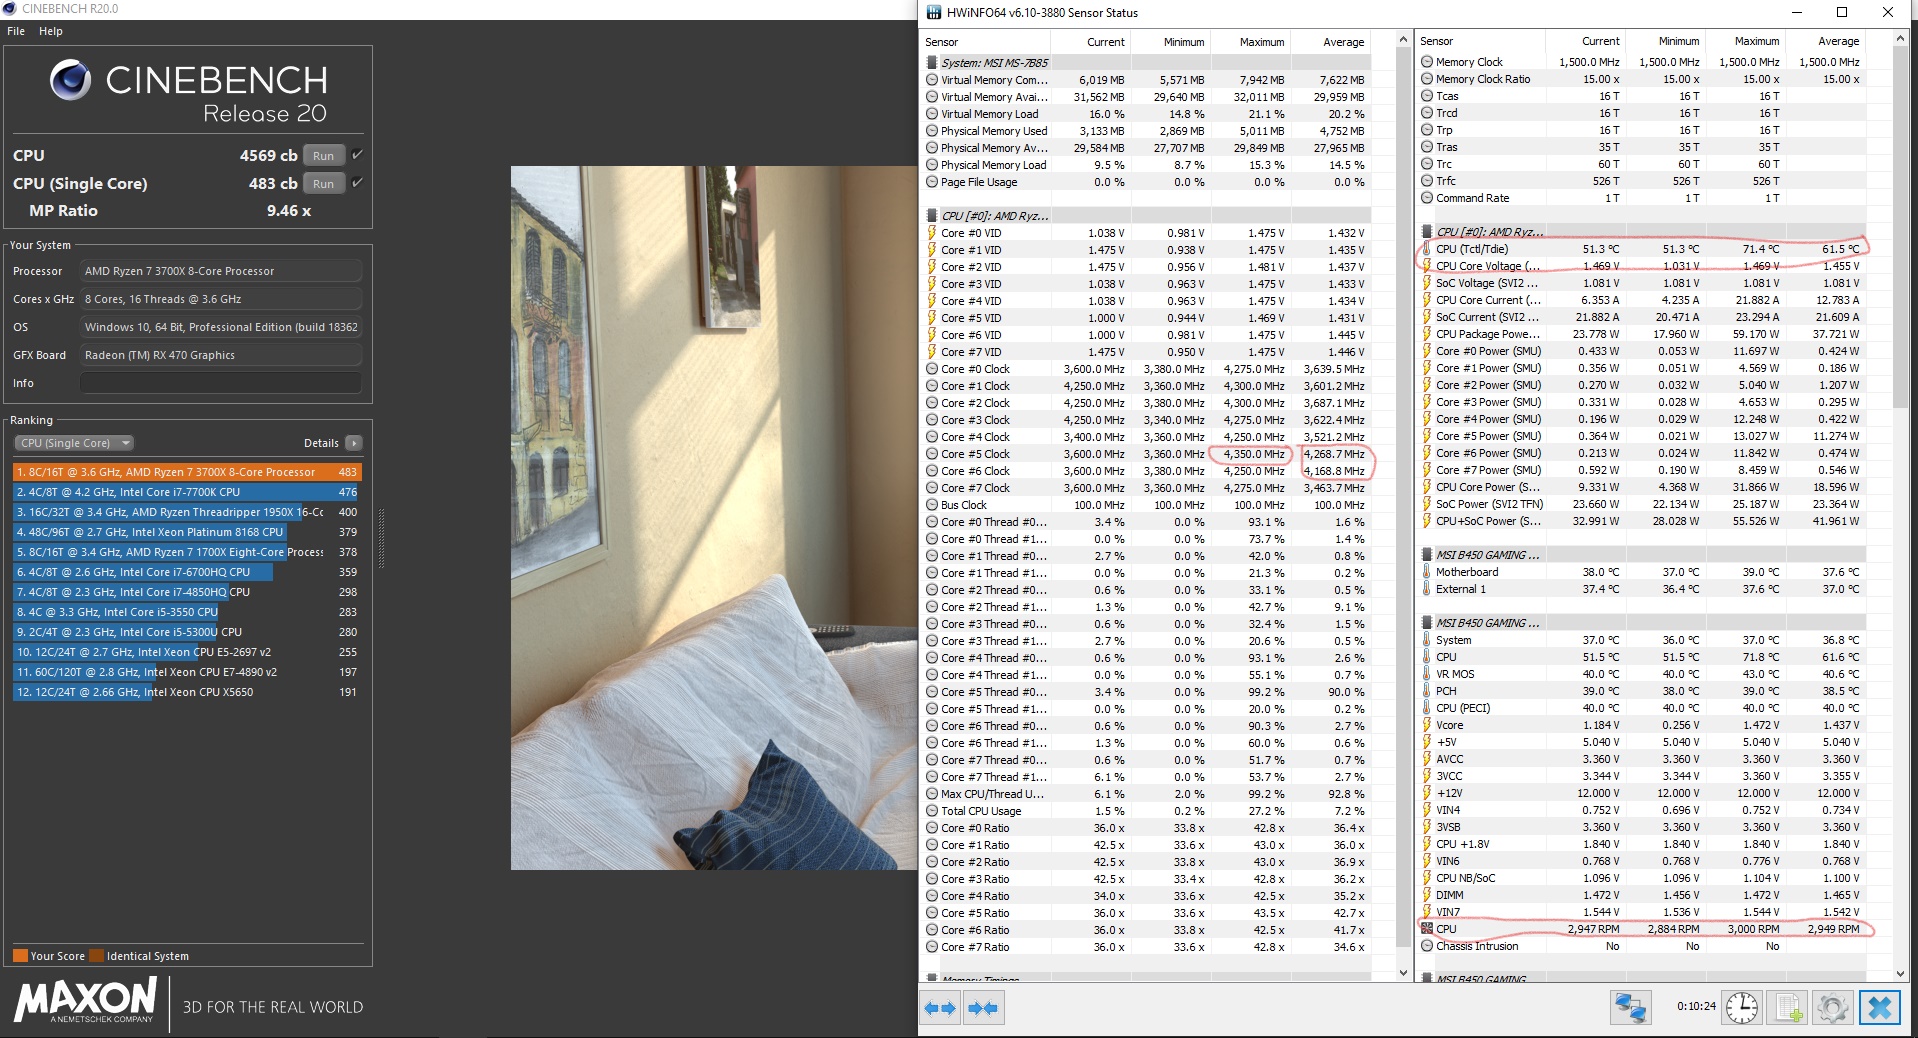Click the GFX Board Radeon RX 470 field
The width and height of the screenshot is (1918, 1038).
click(220, 355)
